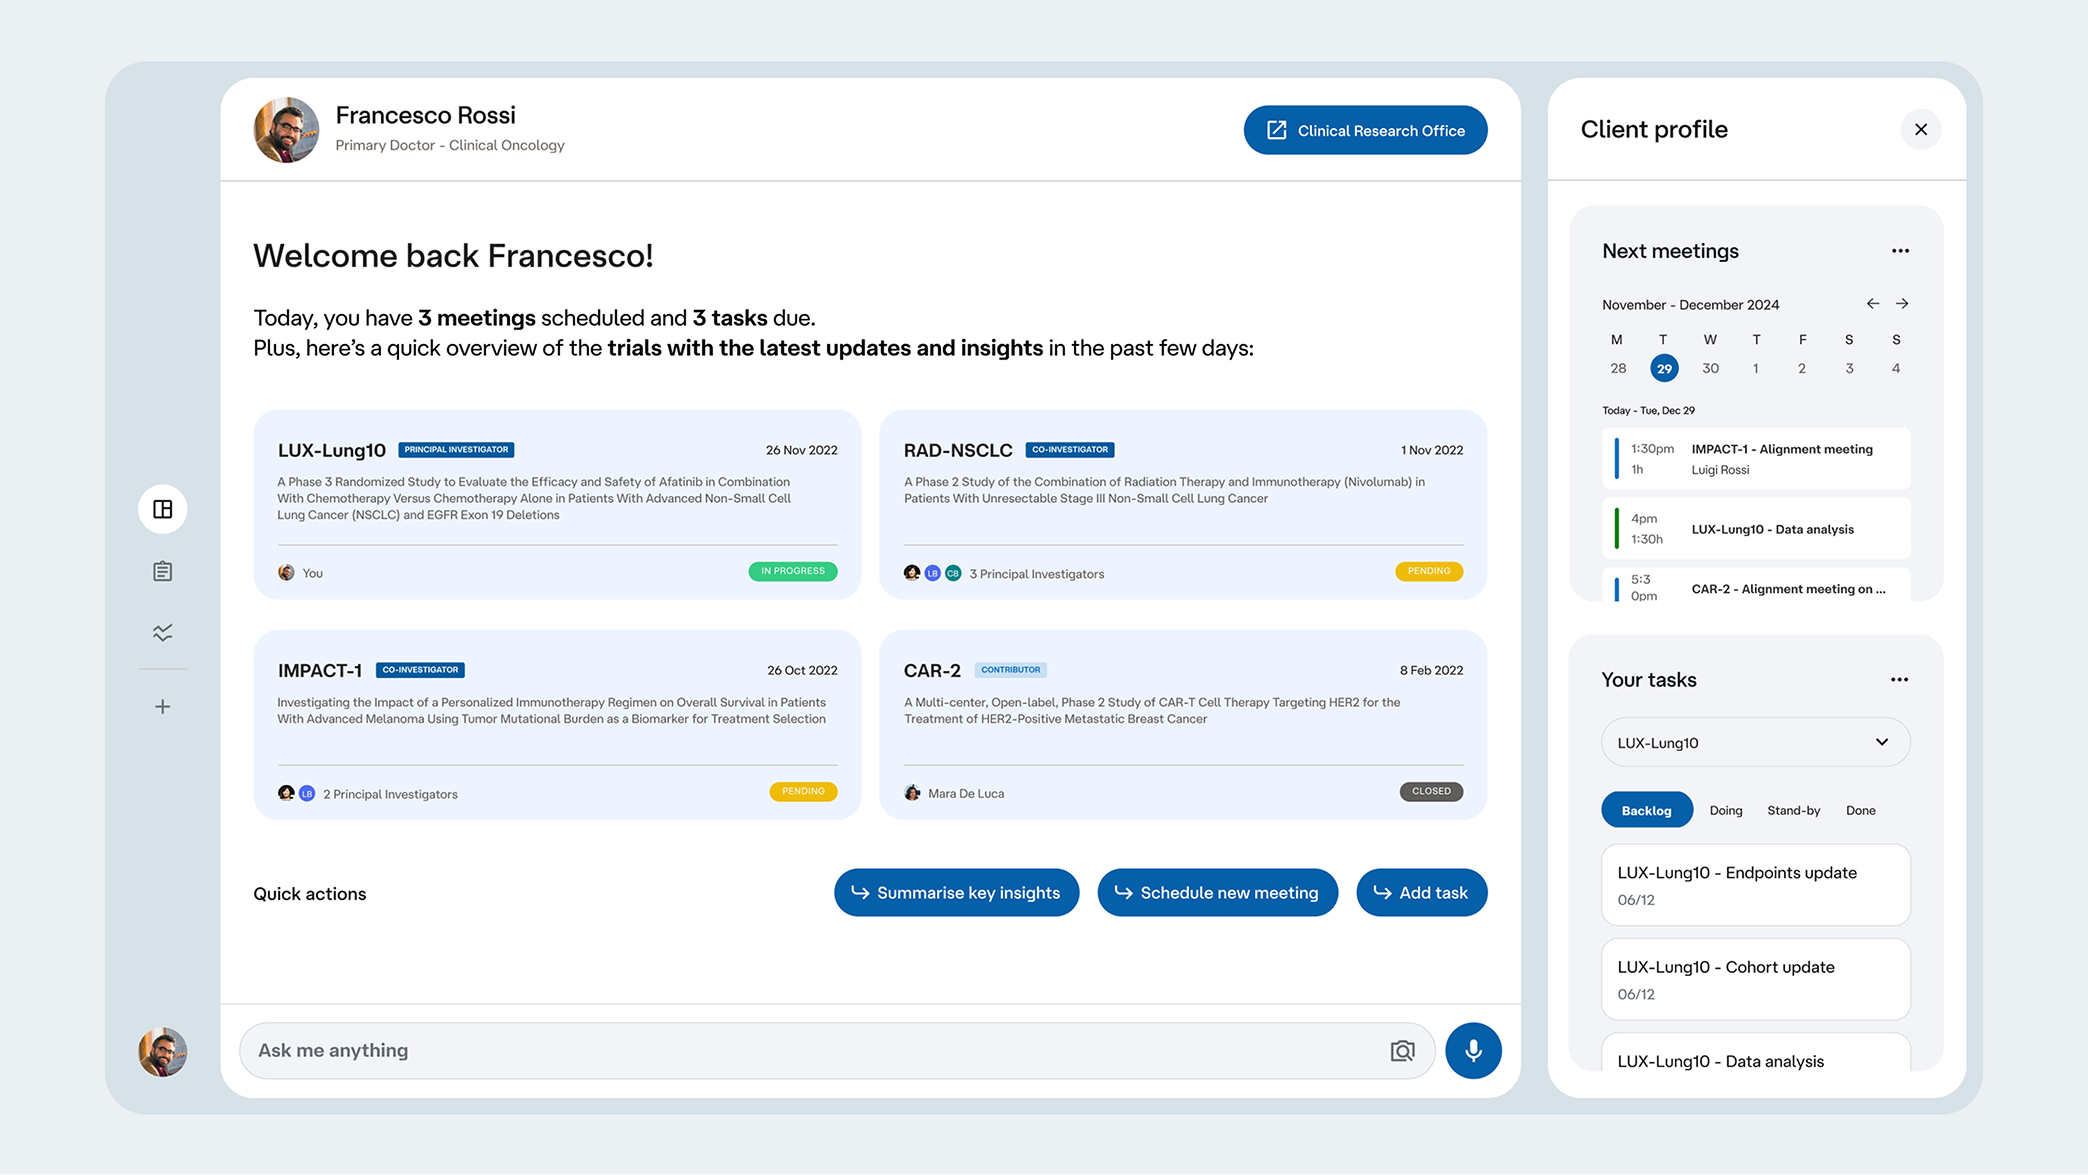Expand the LUX-Lung10 task dropdown
The image size is (2088, 1175).
[1883, 742]
